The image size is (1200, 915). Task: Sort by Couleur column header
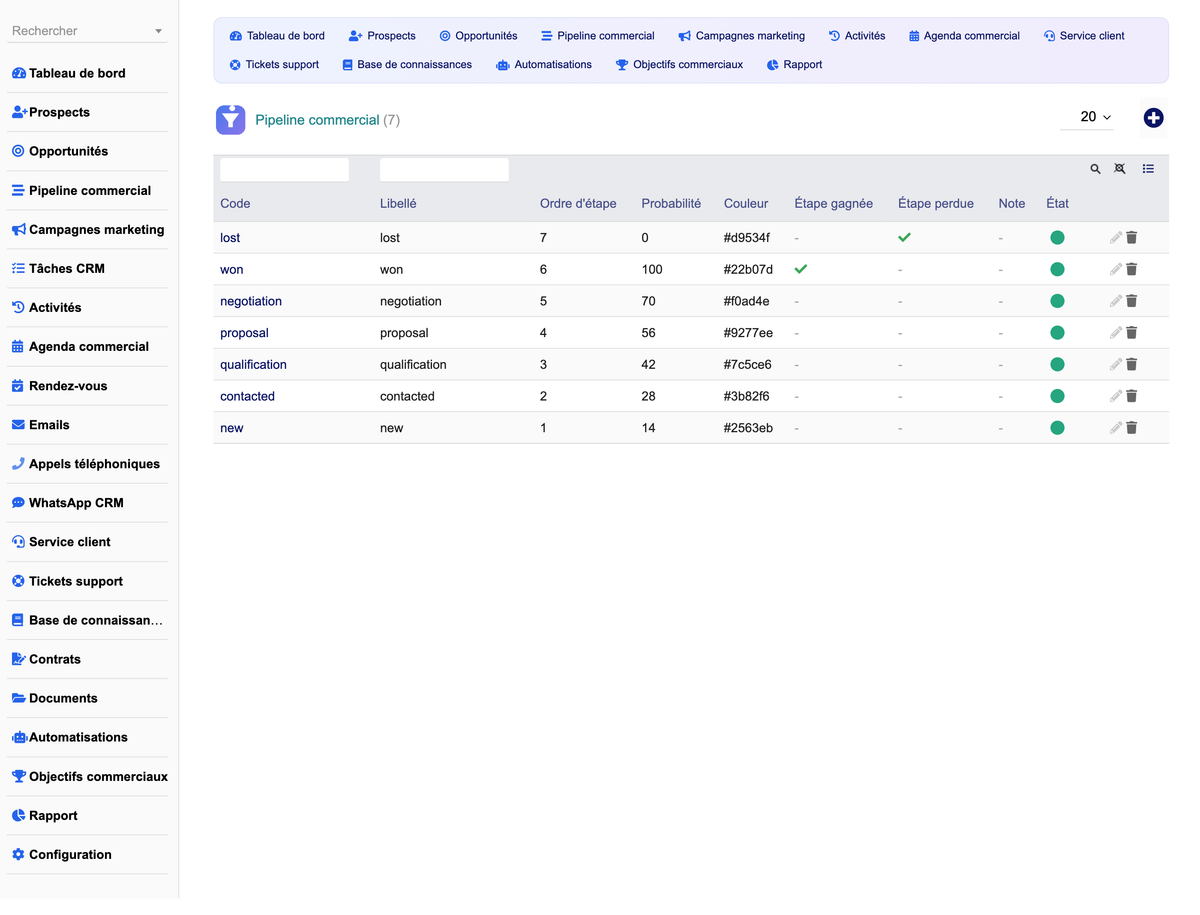point(746,203)
